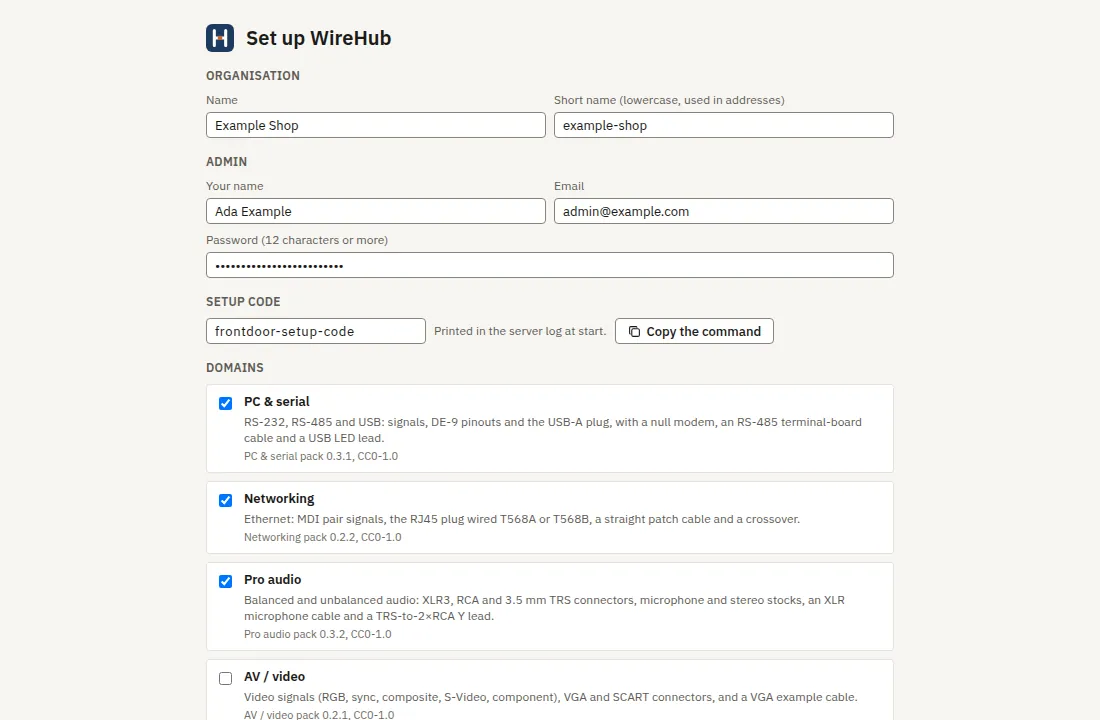Click the 'Password (12 characters or more)' label

click(297, 240)
